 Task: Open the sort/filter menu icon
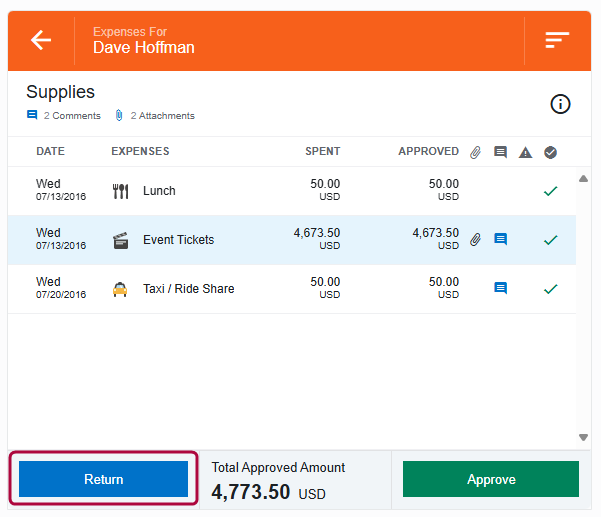[557, 40]
